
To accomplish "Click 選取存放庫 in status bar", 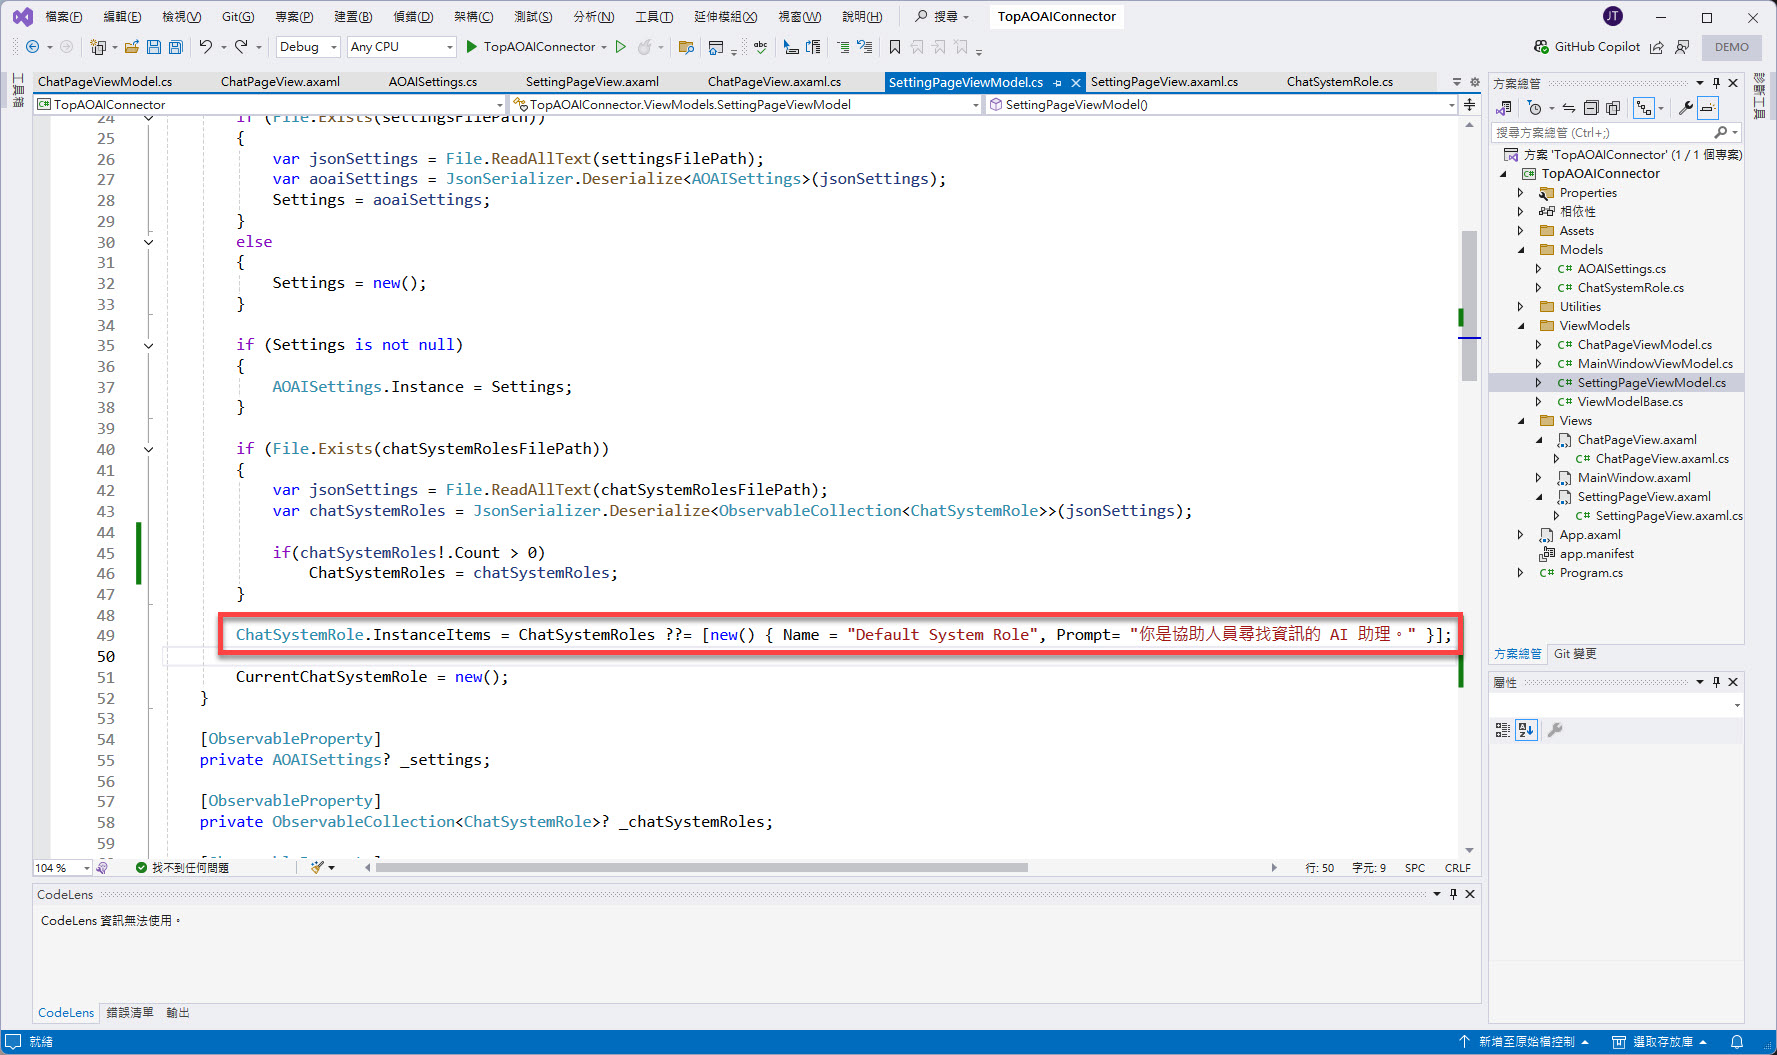I will click(x=1659, y=1042).
